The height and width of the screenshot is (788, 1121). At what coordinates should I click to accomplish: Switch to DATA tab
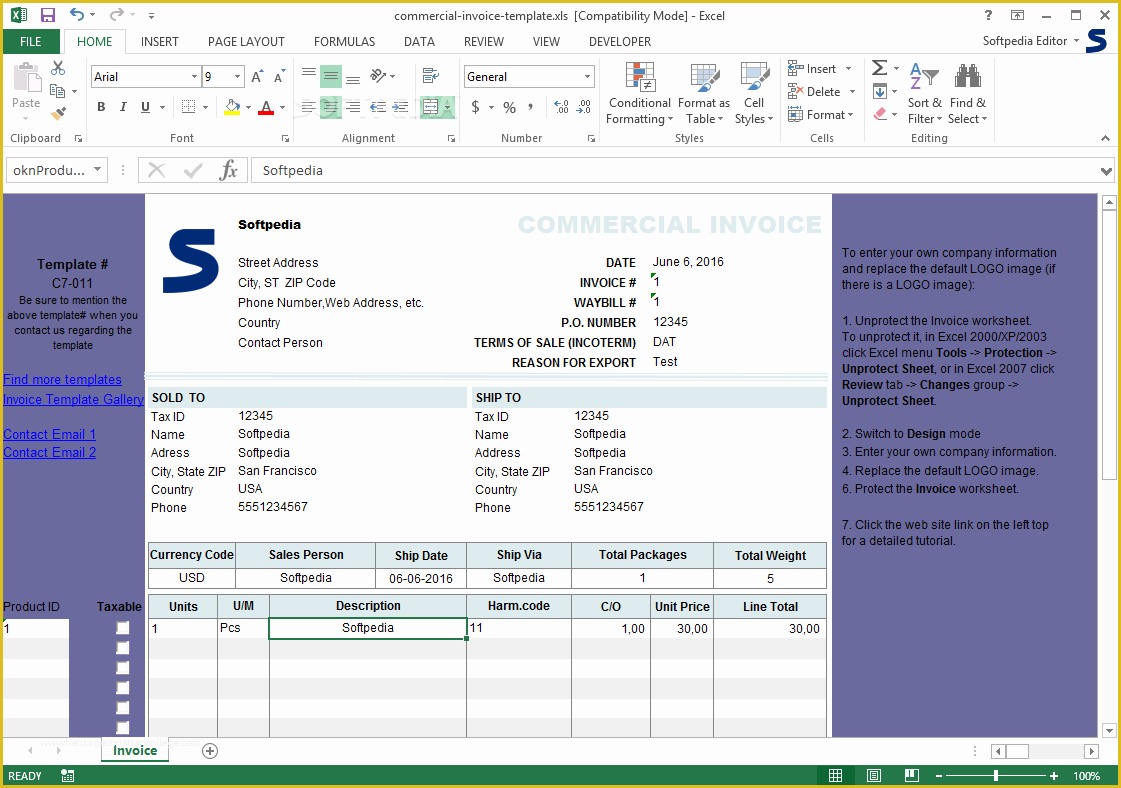click(x=419, y=41)
